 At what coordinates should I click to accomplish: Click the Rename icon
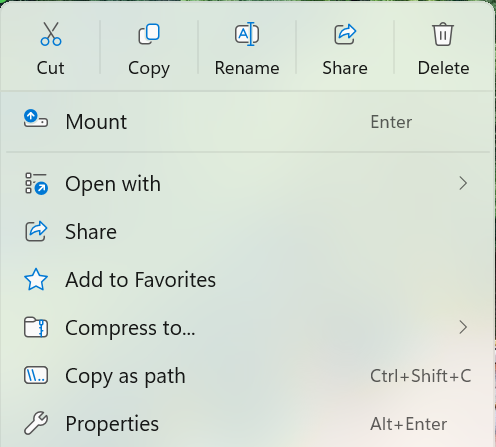pyautogui.click(x=247, y=34)
